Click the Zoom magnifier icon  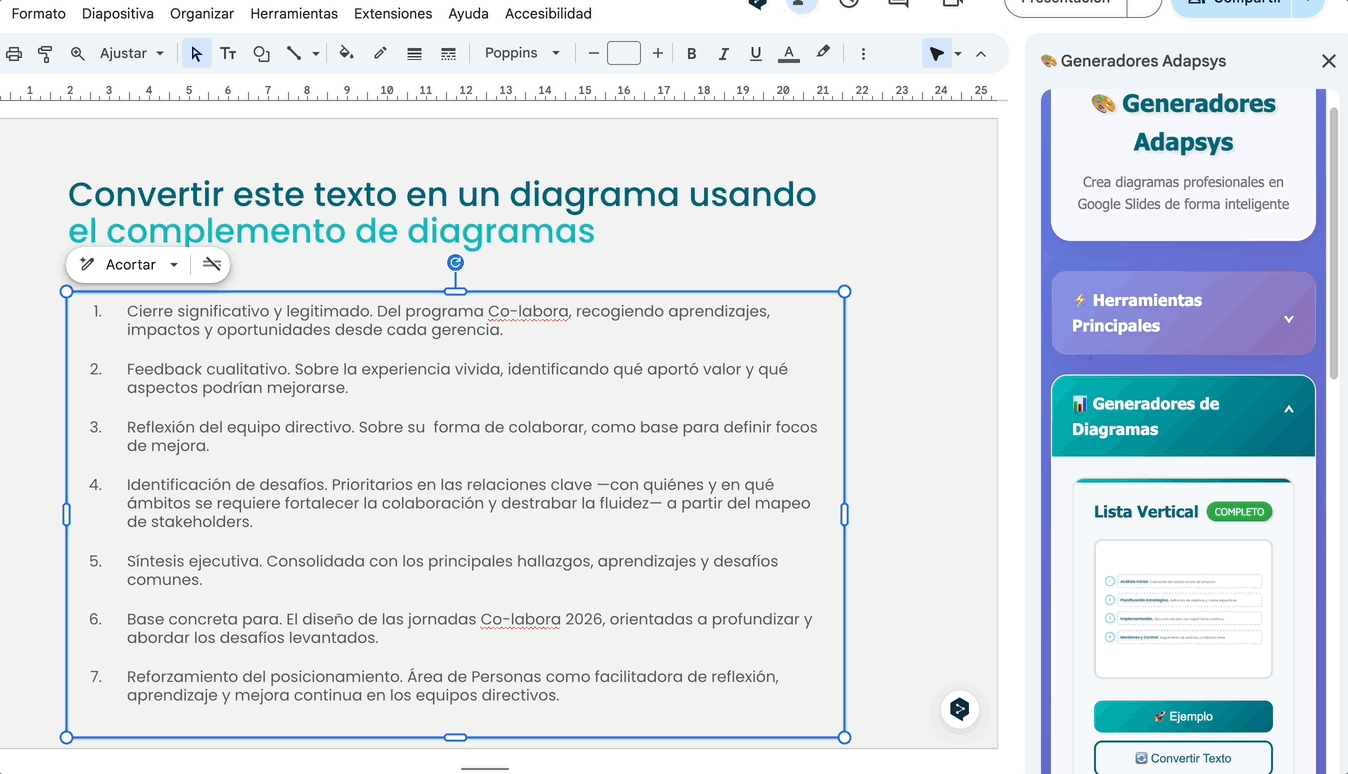77,54
